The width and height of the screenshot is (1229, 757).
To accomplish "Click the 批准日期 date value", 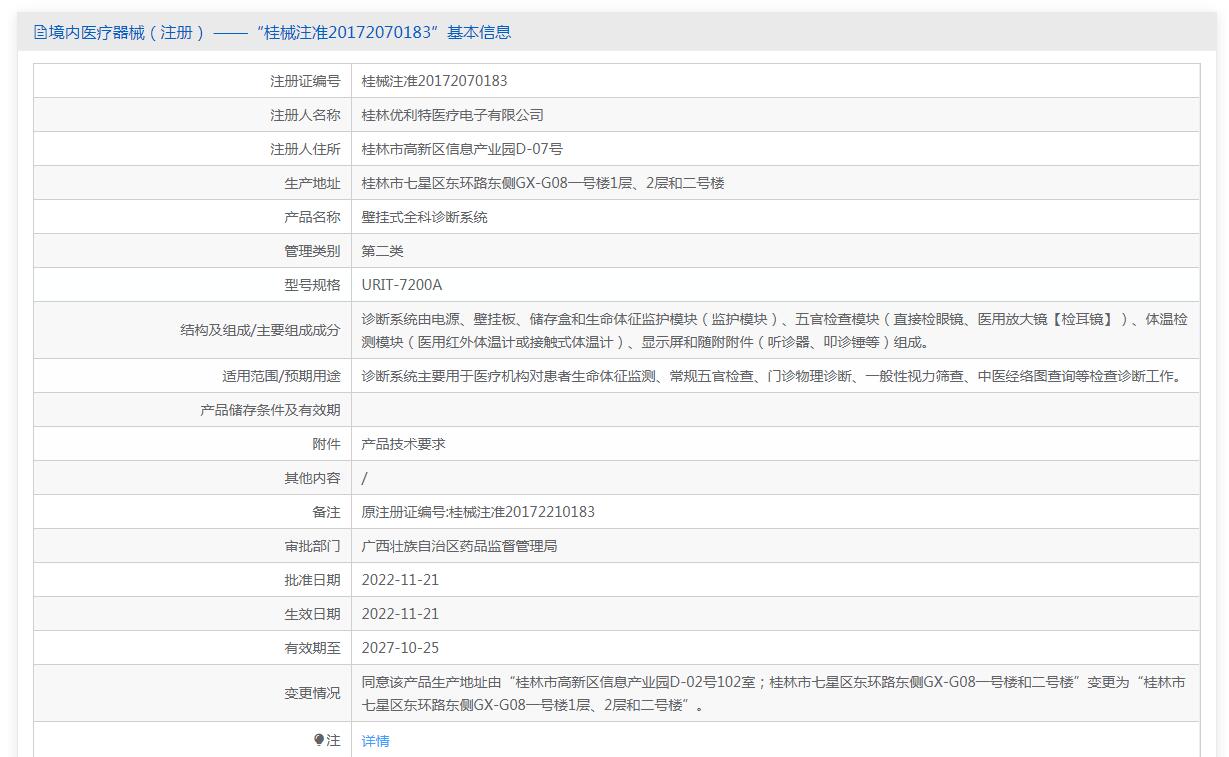I will click(400, 580).
